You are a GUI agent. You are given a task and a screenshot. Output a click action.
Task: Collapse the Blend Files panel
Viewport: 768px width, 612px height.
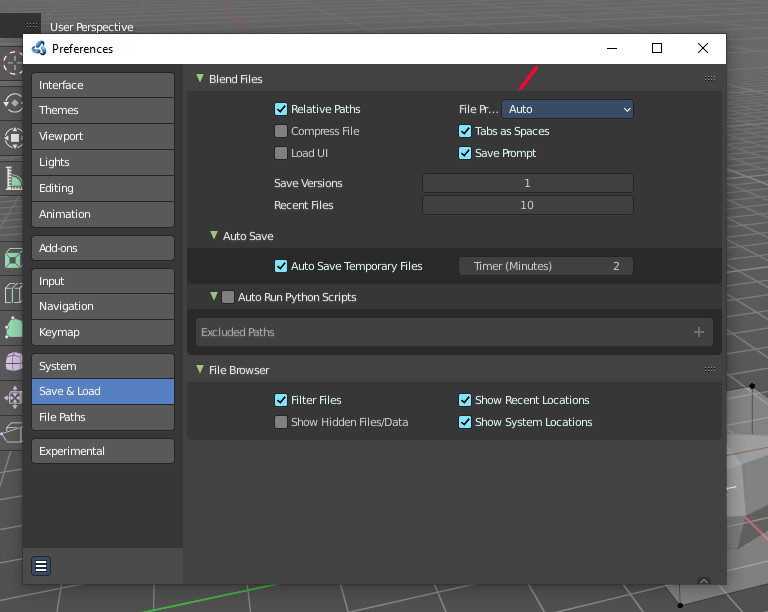(x=200, y=78)
